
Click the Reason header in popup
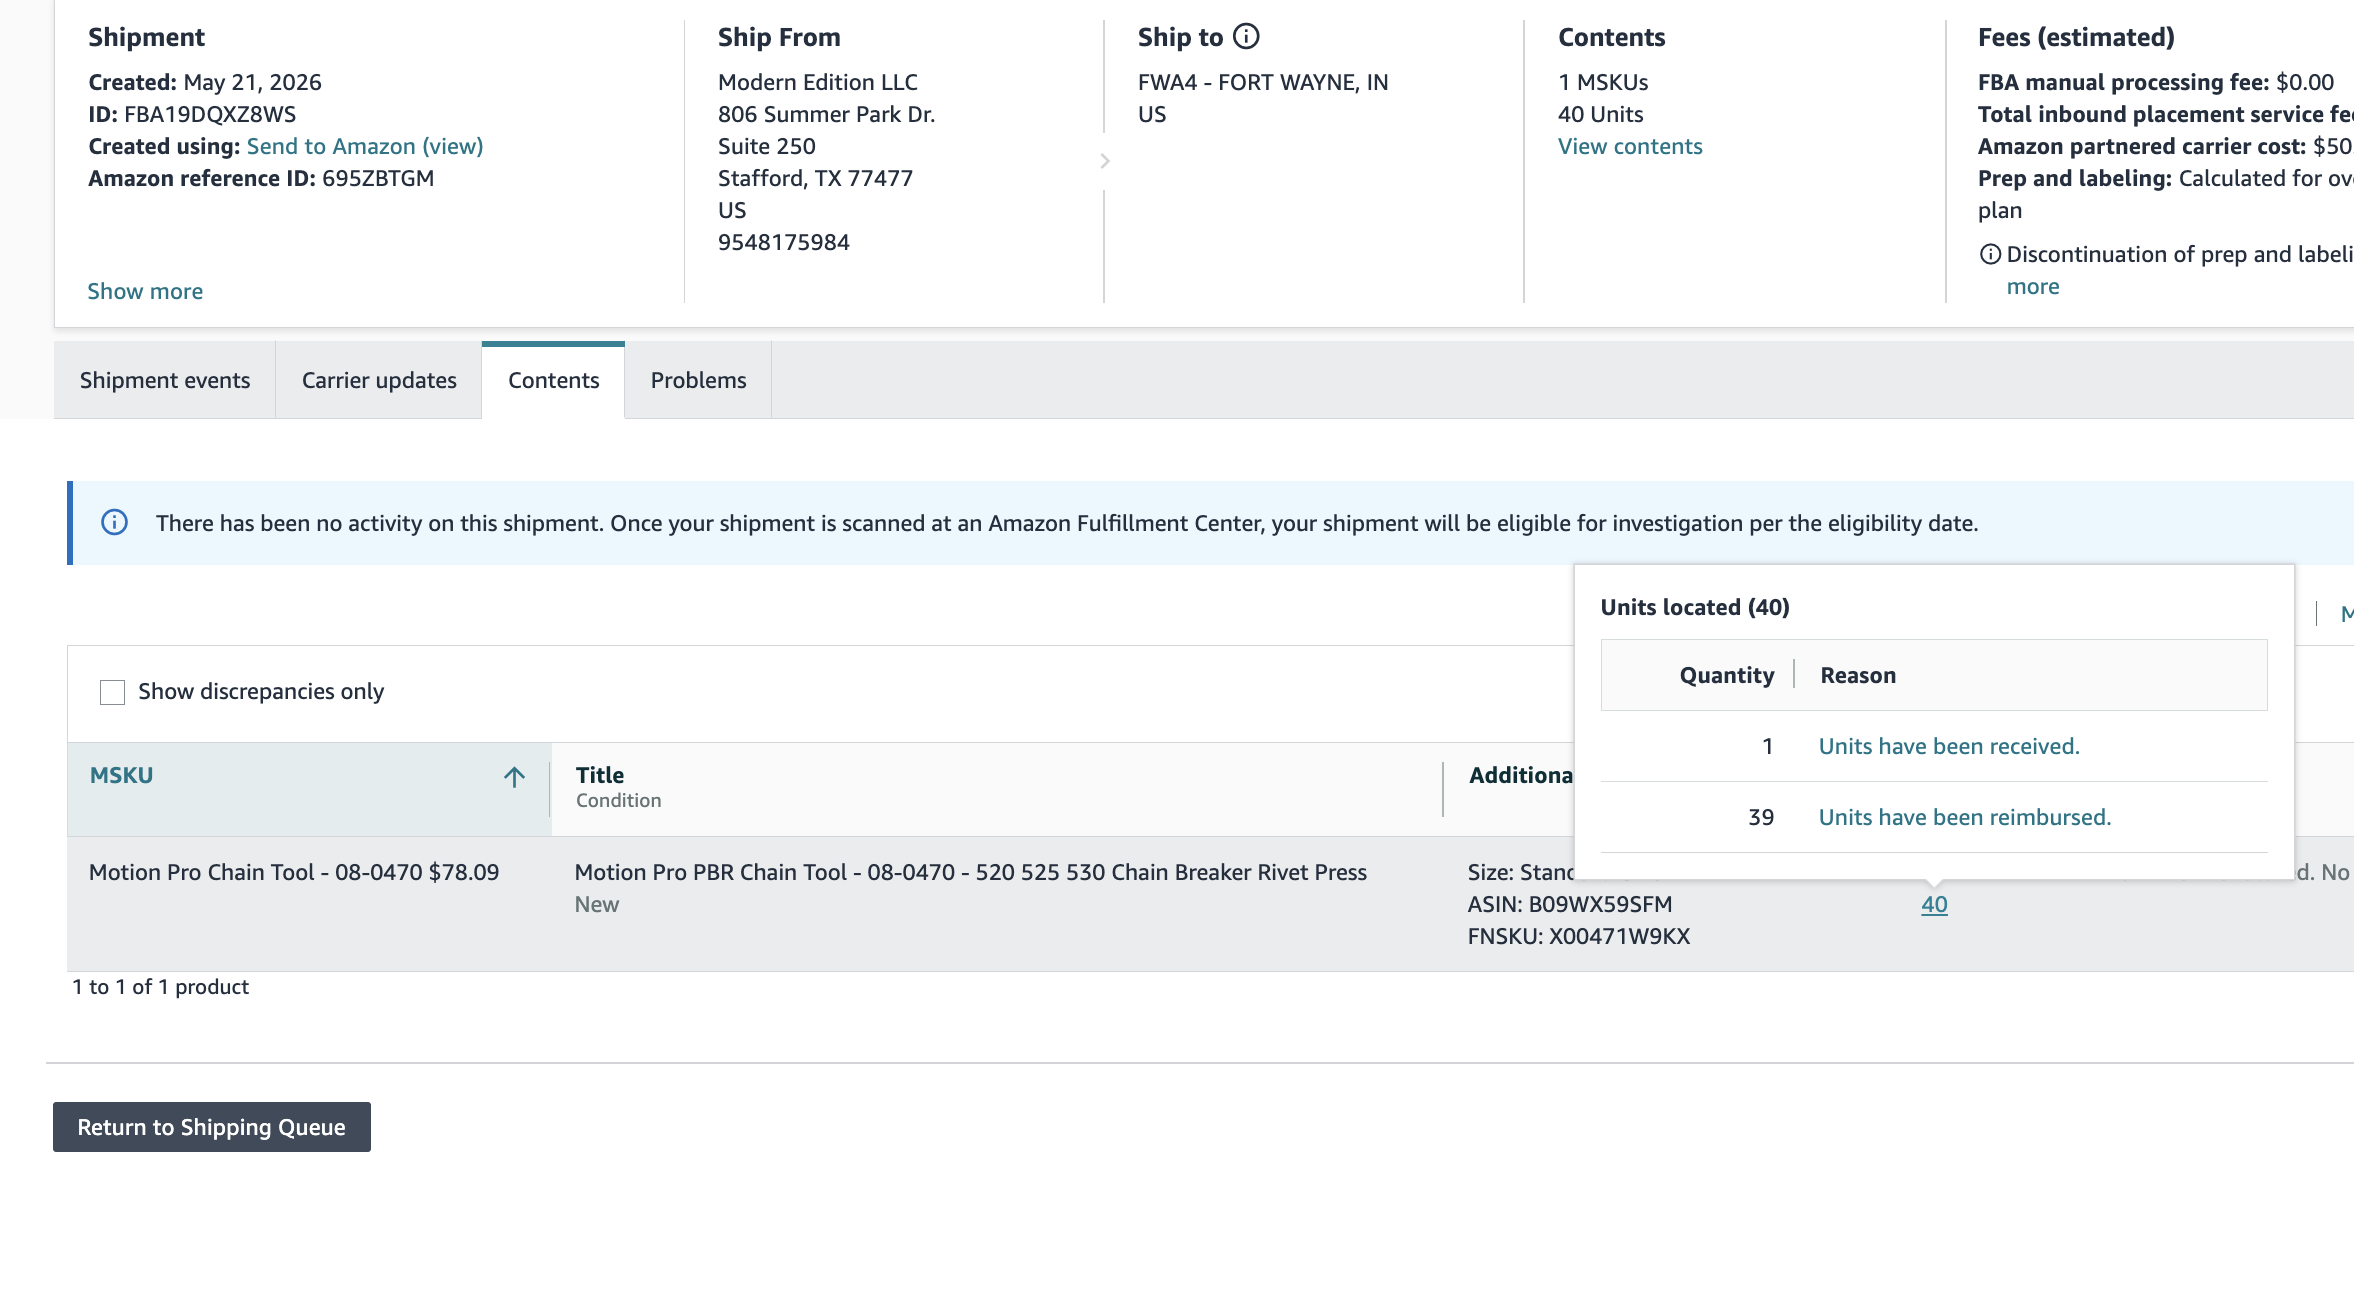coord(1858,675)
